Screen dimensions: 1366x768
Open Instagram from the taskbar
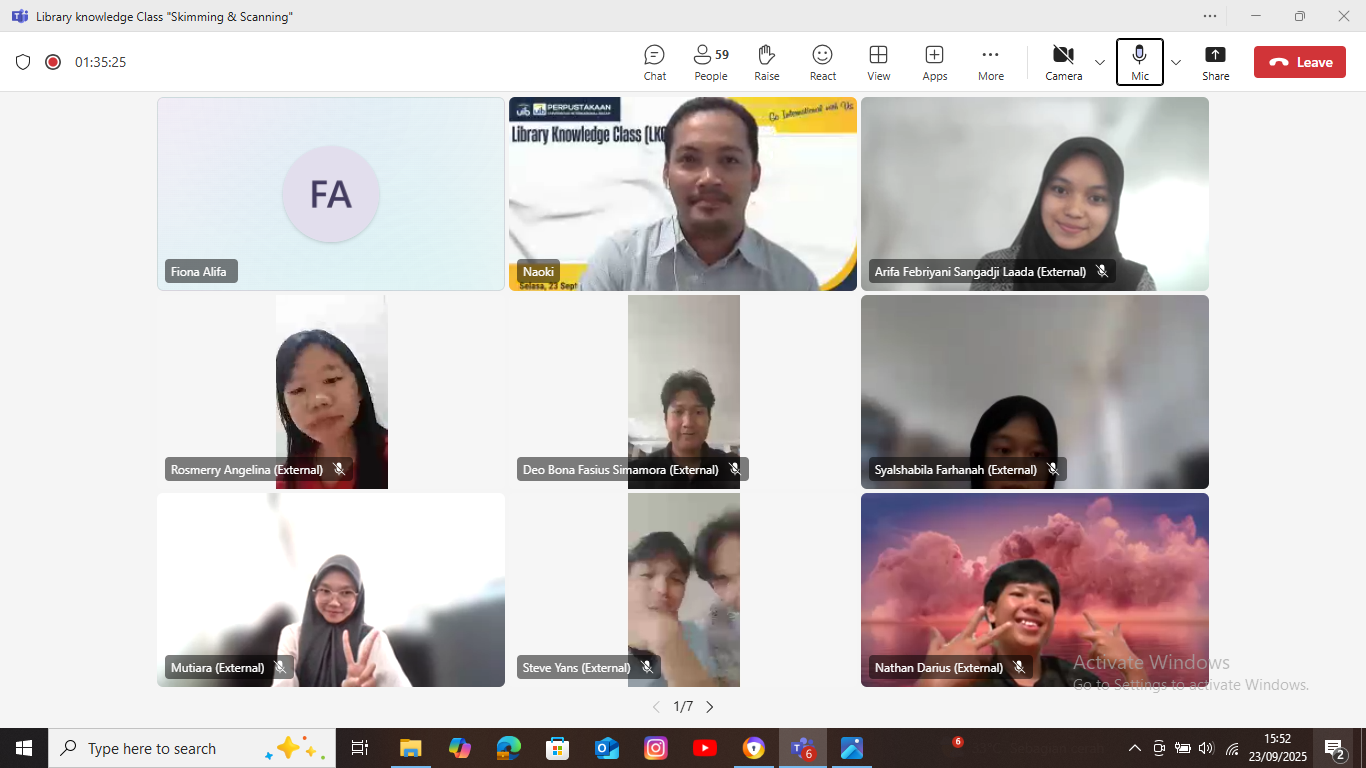coord(656,748)
